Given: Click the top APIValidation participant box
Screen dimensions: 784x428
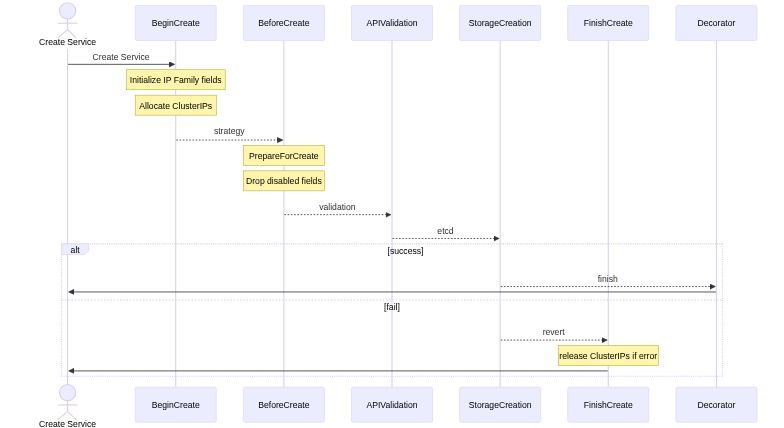Looking at the screenshot, I should [x=391, y=23].
